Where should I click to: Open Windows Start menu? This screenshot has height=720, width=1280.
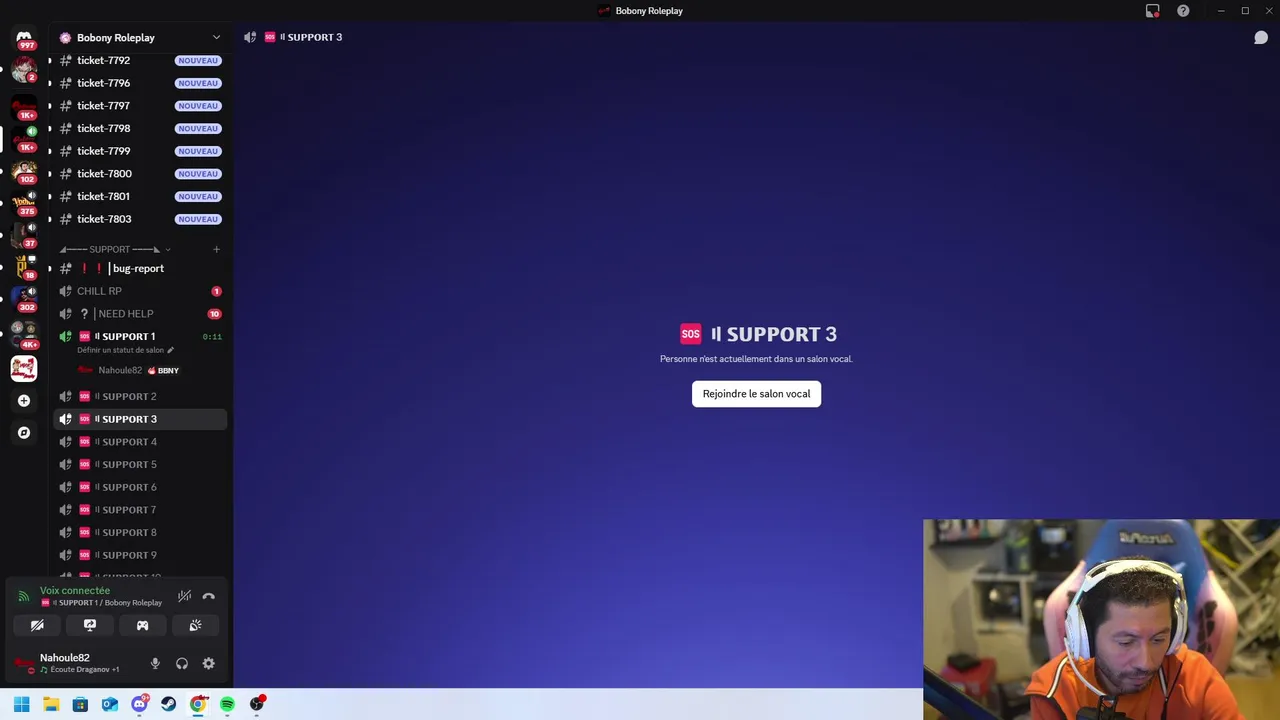(x=22, y=704)
